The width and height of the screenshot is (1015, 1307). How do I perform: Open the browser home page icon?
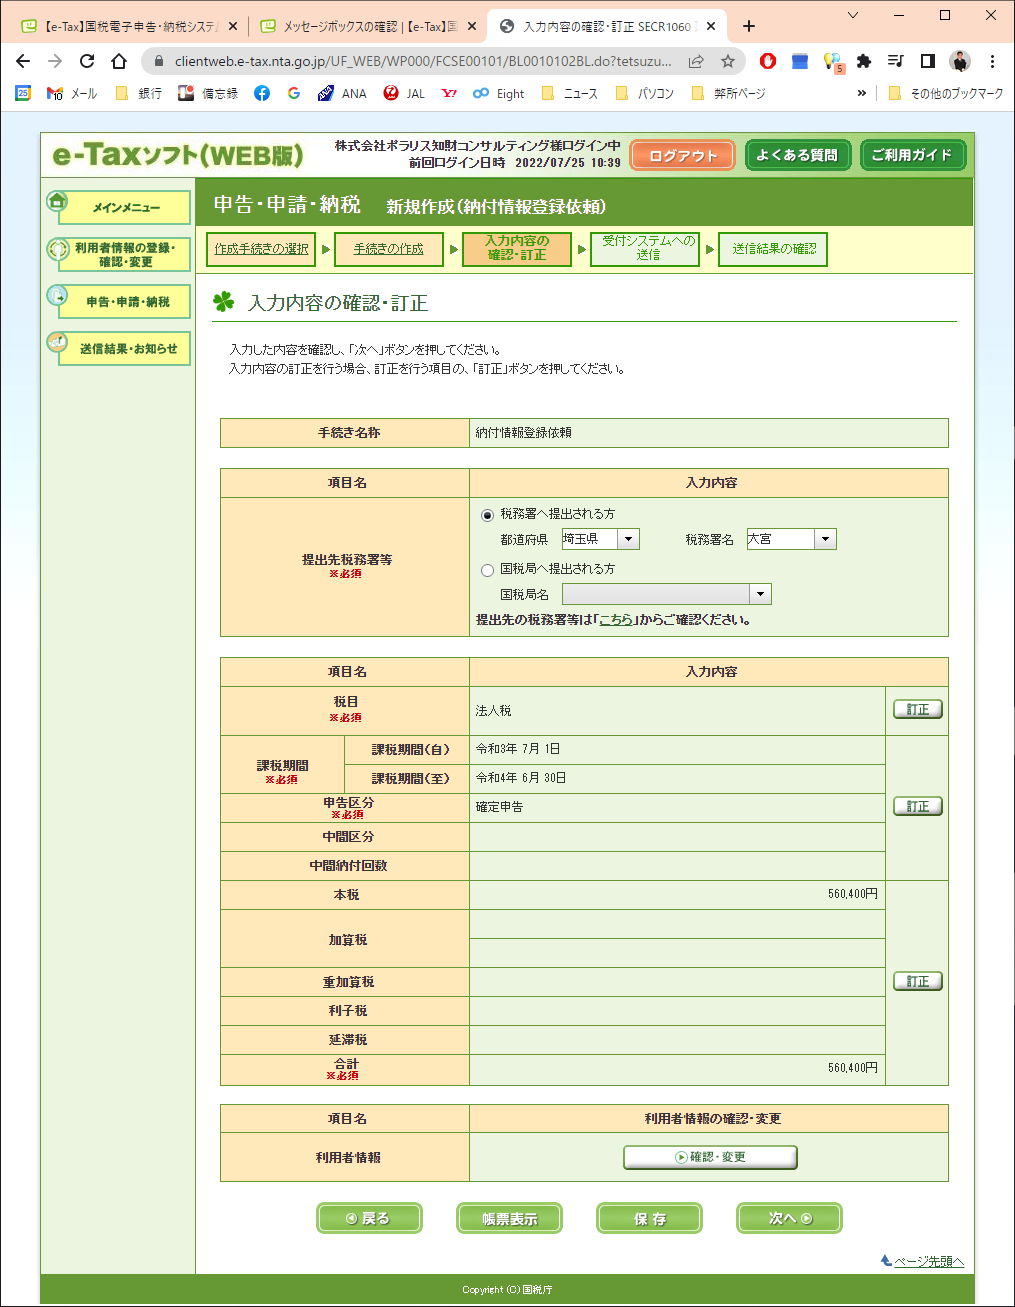pos(119,61)
